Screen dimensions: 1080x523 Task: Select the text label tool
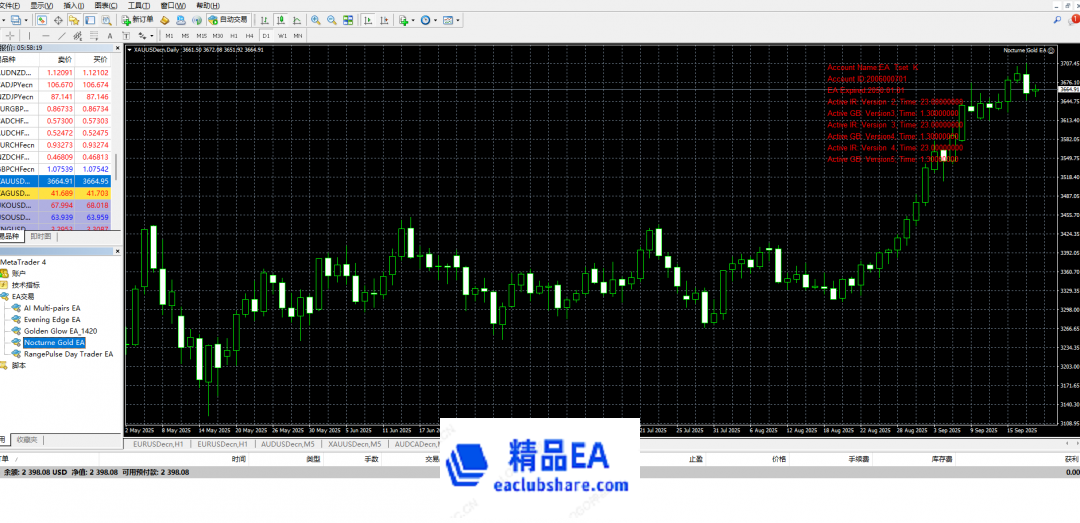[126, 35]
